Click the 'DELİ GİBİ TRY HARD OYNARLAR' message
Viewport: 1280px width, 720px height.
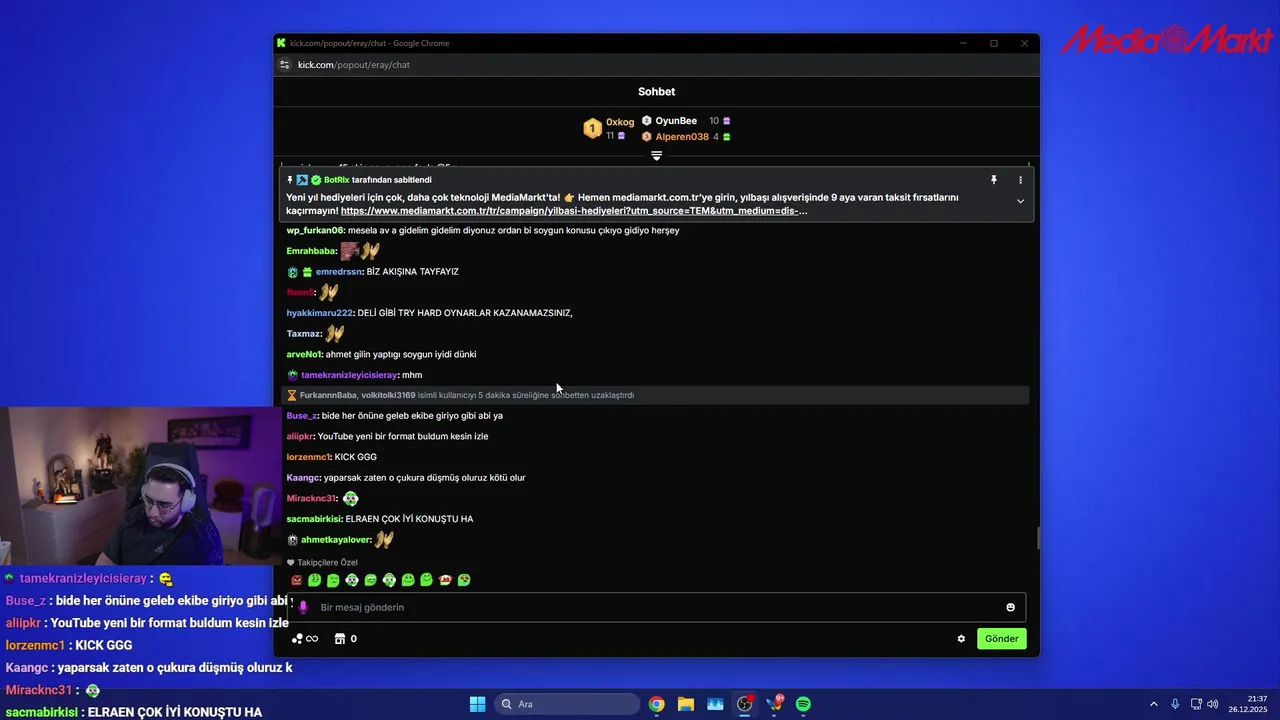[465, 313]
